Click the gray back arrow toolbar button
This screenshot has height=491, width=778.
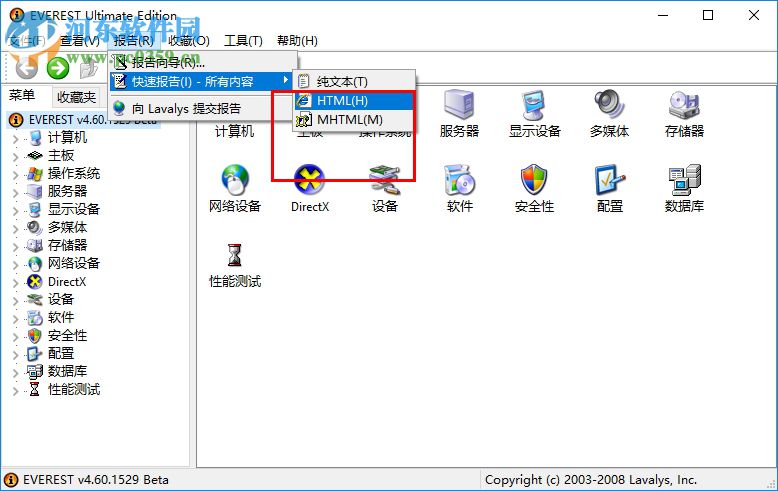click(x=26, y=68)
